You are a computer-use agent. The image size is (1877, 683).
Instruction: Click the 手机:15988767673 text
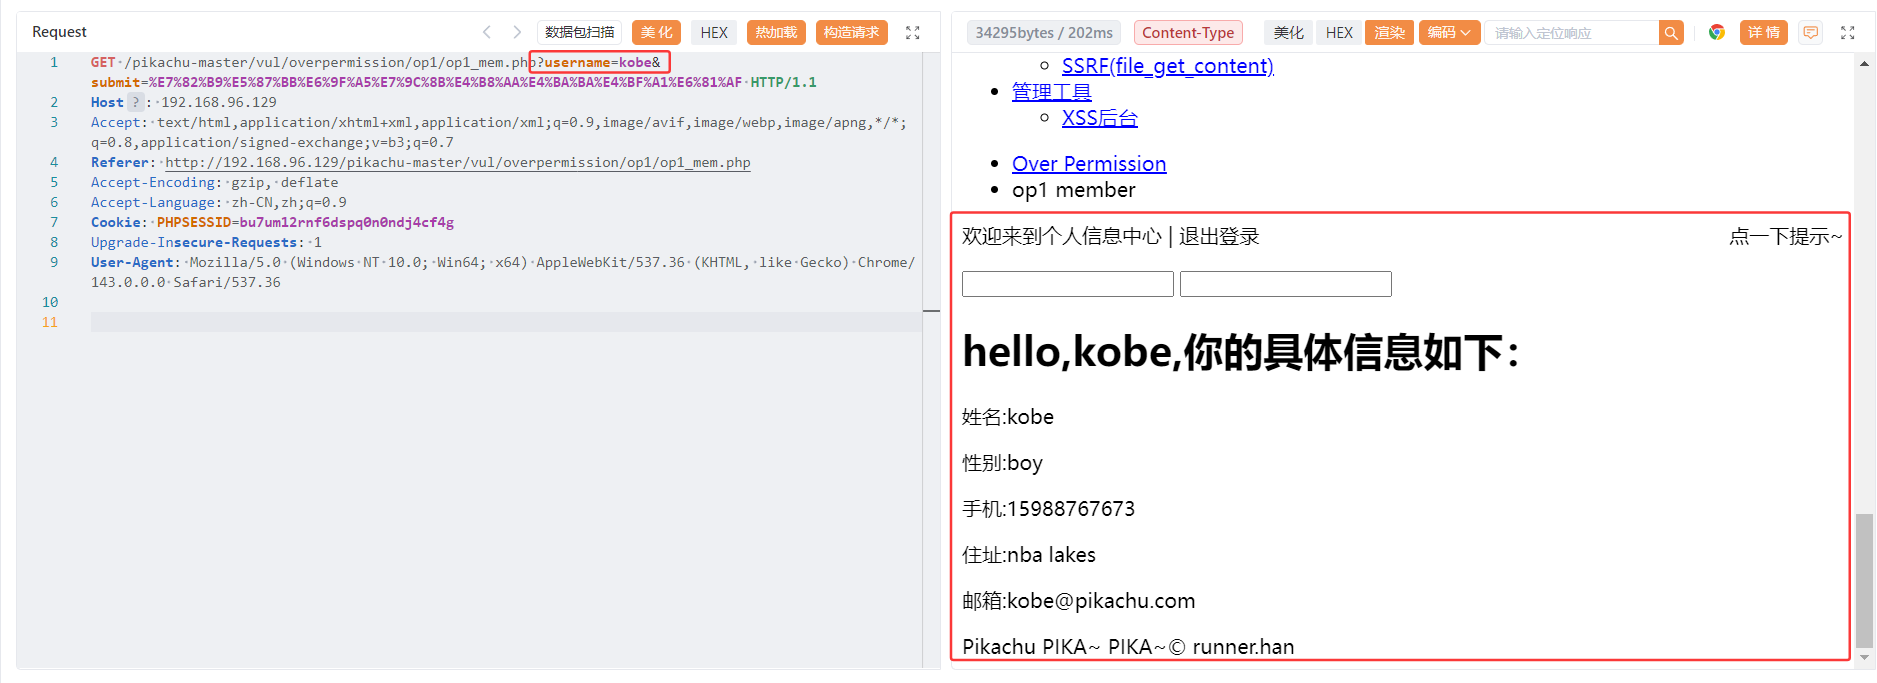pyautogui.click(x=1048, y=509)
